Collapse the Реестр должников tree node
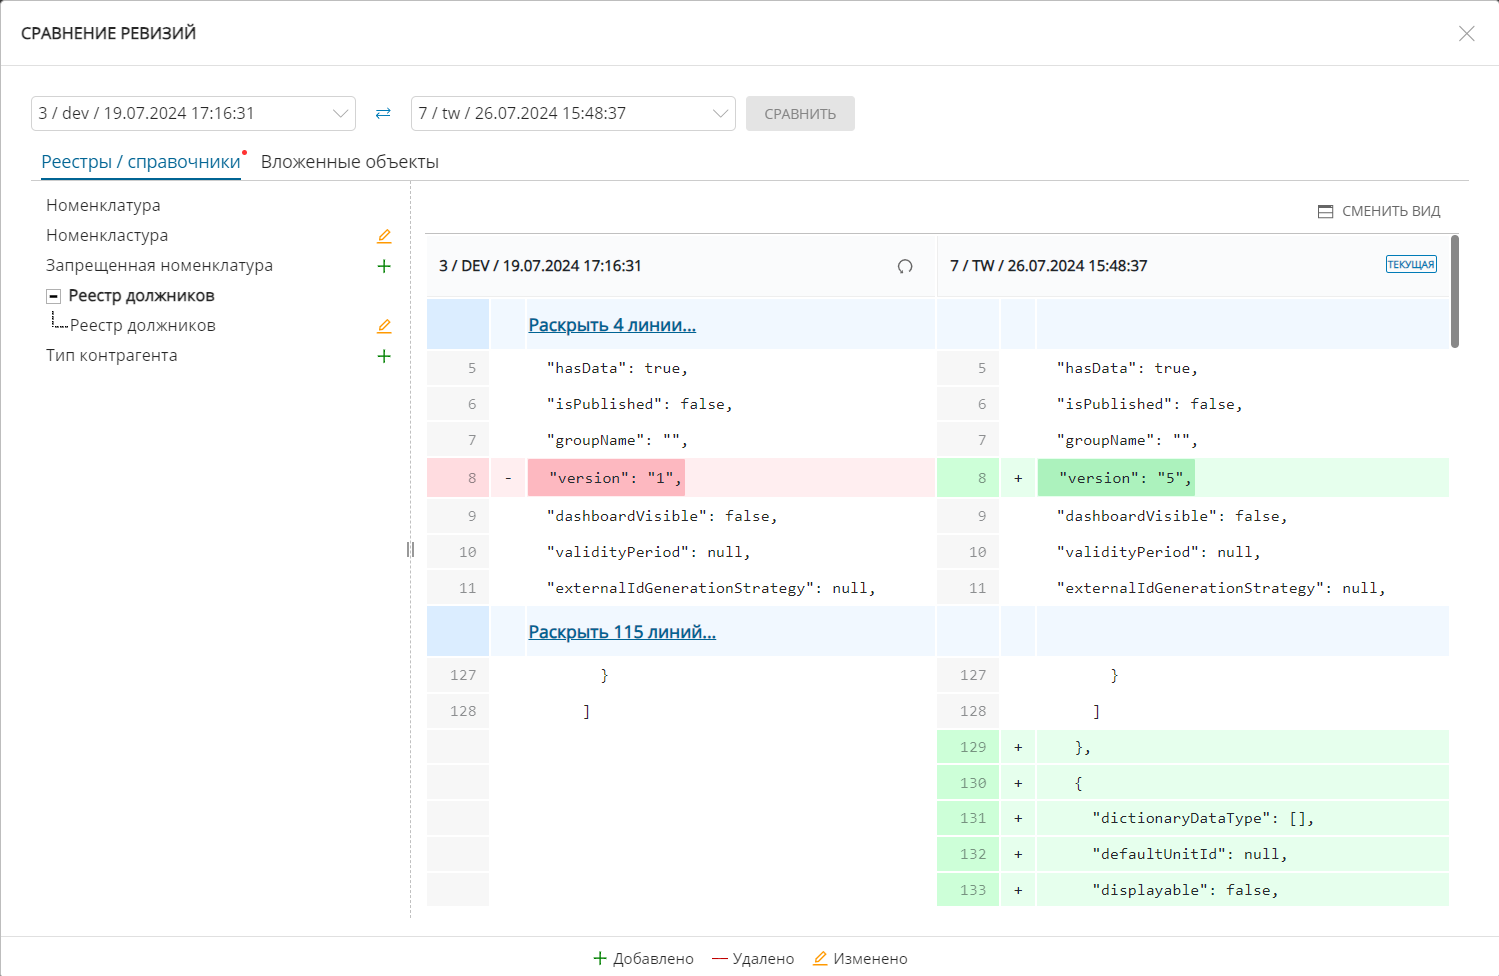Image resolution: width=1499 pixels, height=976 pixels. click(54, 296)
